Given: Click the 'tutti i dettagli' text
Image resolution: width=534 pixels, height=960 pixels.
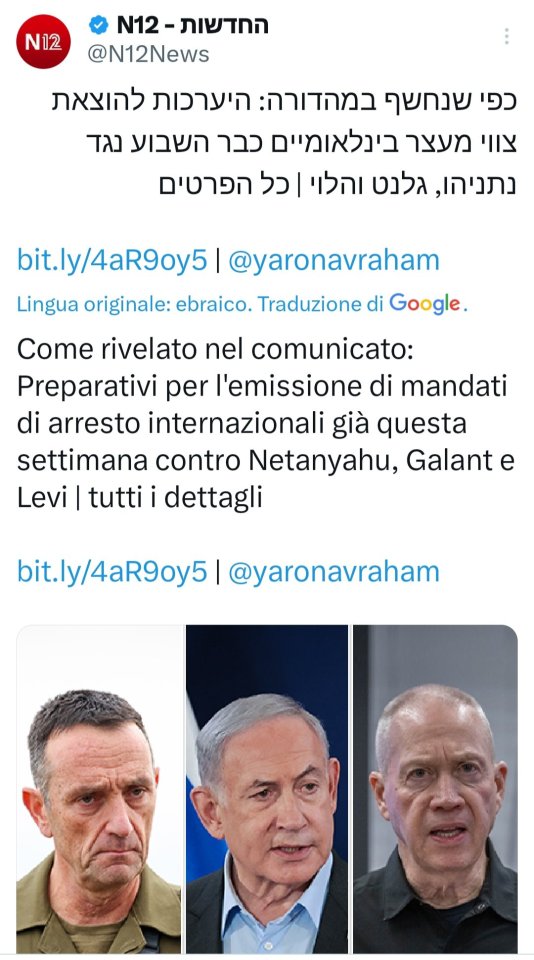Looking at the screenshot, I should click(175, 497).
